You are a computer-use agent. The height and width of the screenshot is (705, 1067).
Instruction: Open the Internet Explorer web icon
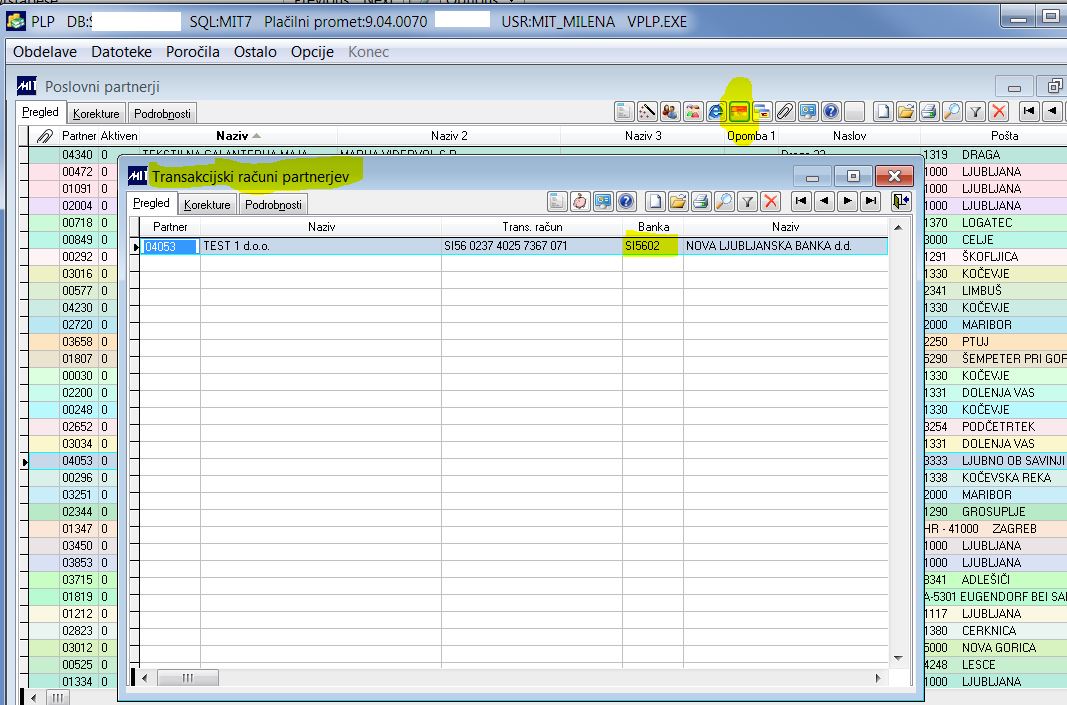715,112
